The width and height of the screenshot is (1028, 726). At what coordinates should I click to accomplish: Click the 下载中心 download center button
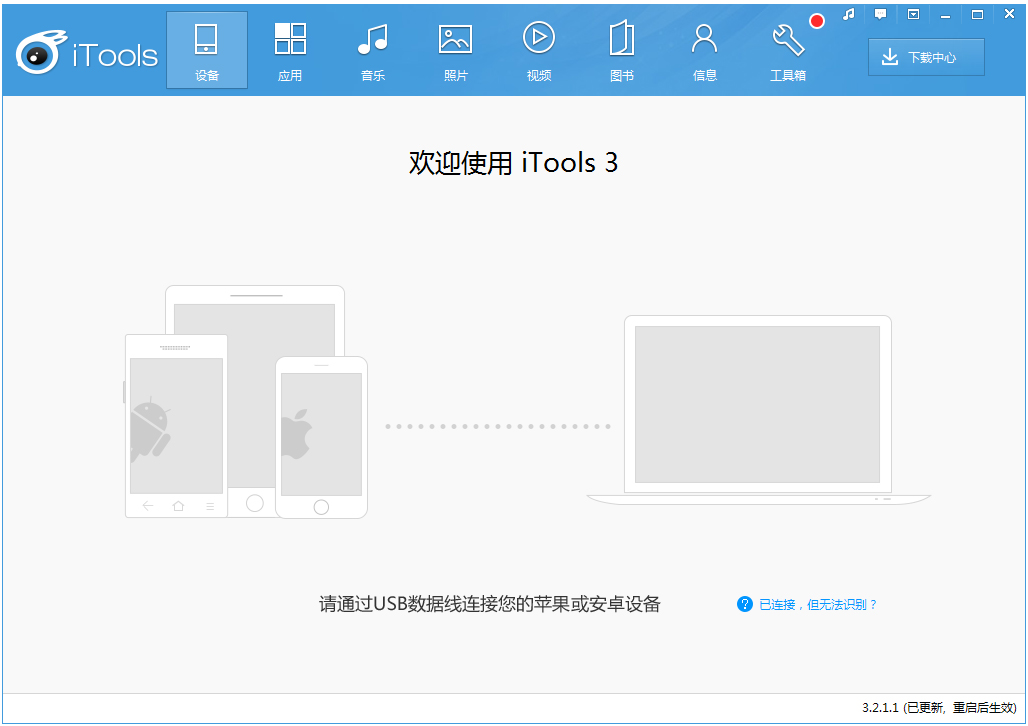tap(926, 58)
